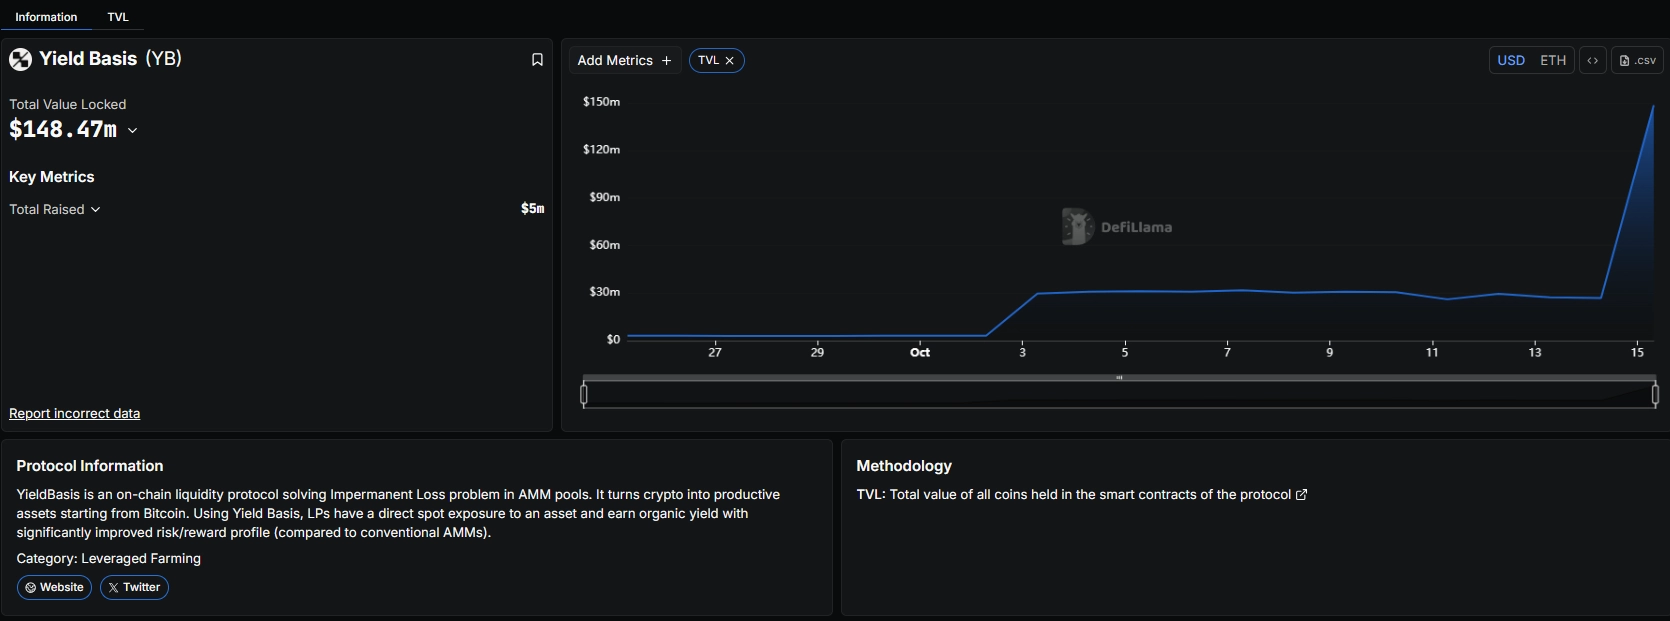
Task: Download chart data as .csv
Action: pyautogui.click(x=1637, y=60)
